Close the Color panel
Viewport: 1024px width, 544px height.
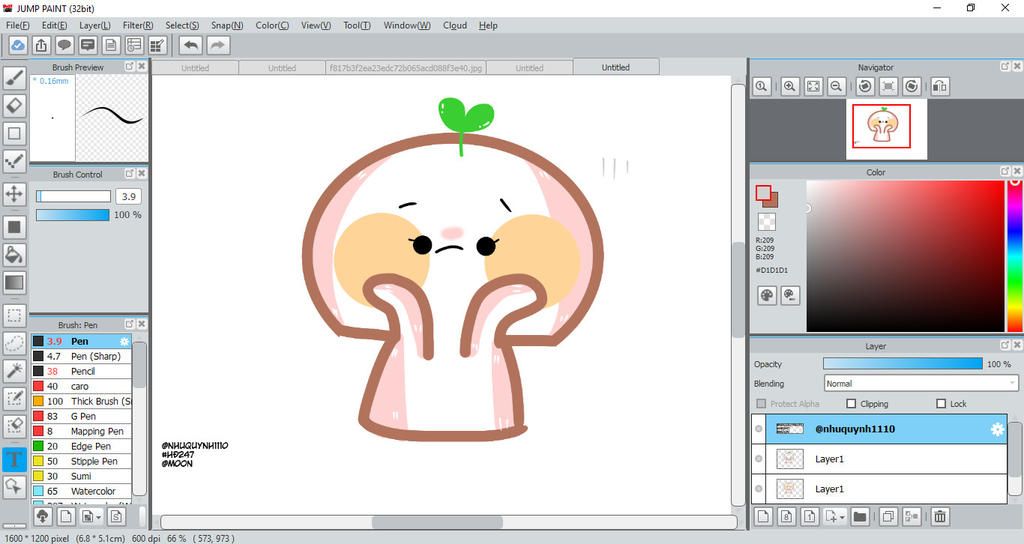pos(1017,171)
